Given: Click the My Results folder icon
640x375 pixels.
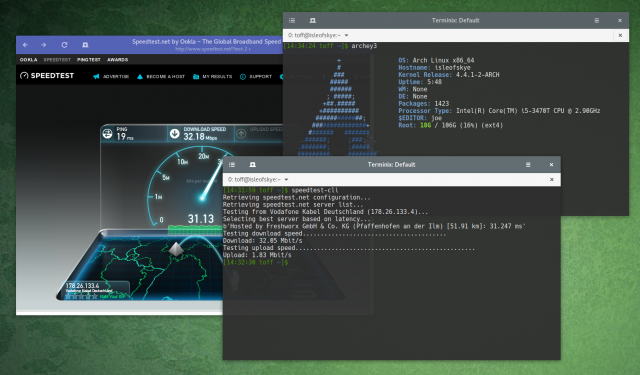Looking at the screenshot, I should tap(196, 76).
